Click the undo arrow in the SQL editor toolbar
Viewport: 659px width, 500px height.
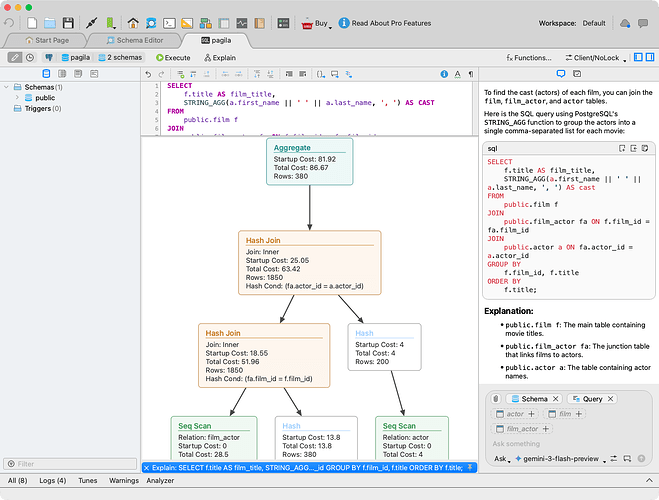(148, 74)
